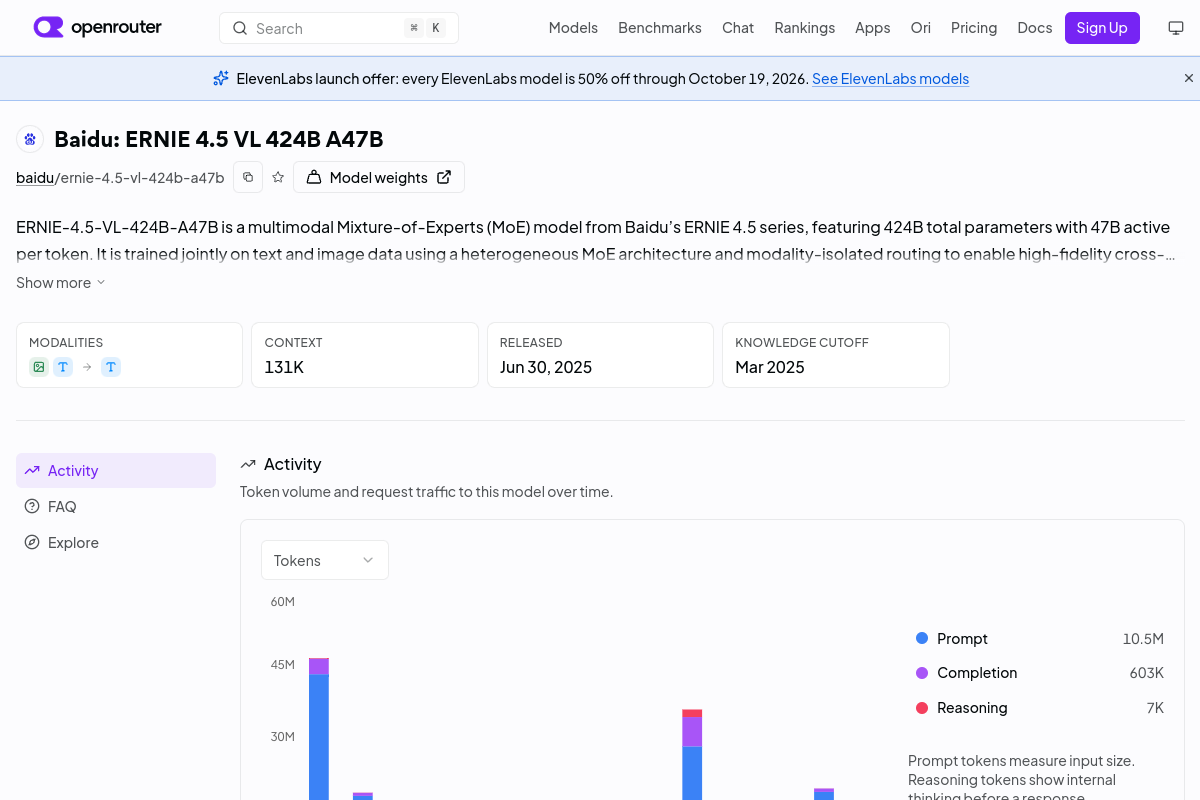This screenshot has height=800, width=1200.
Task: Click the K keyboard shortcut hint key
Action: tap(436, 28)
